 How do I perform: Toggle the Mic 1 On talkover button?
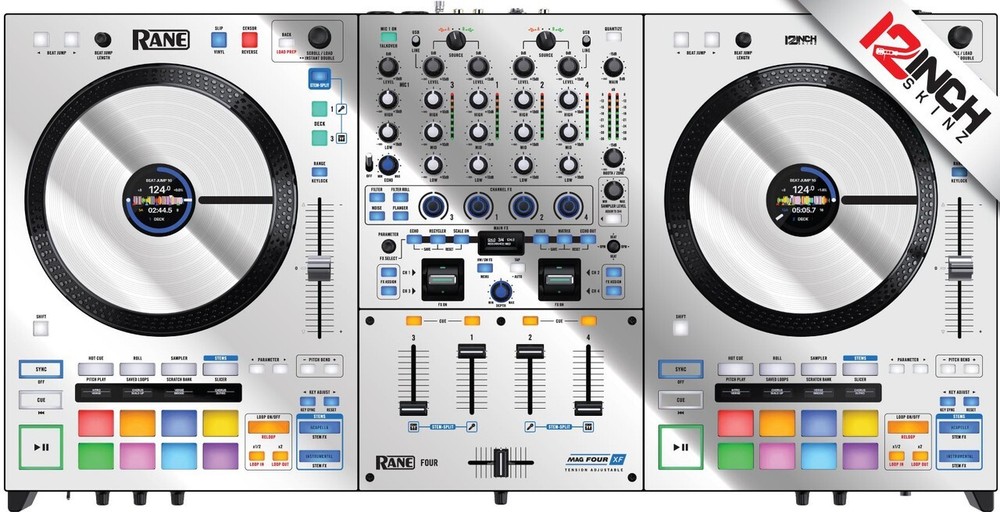click(x=389, y=37)
